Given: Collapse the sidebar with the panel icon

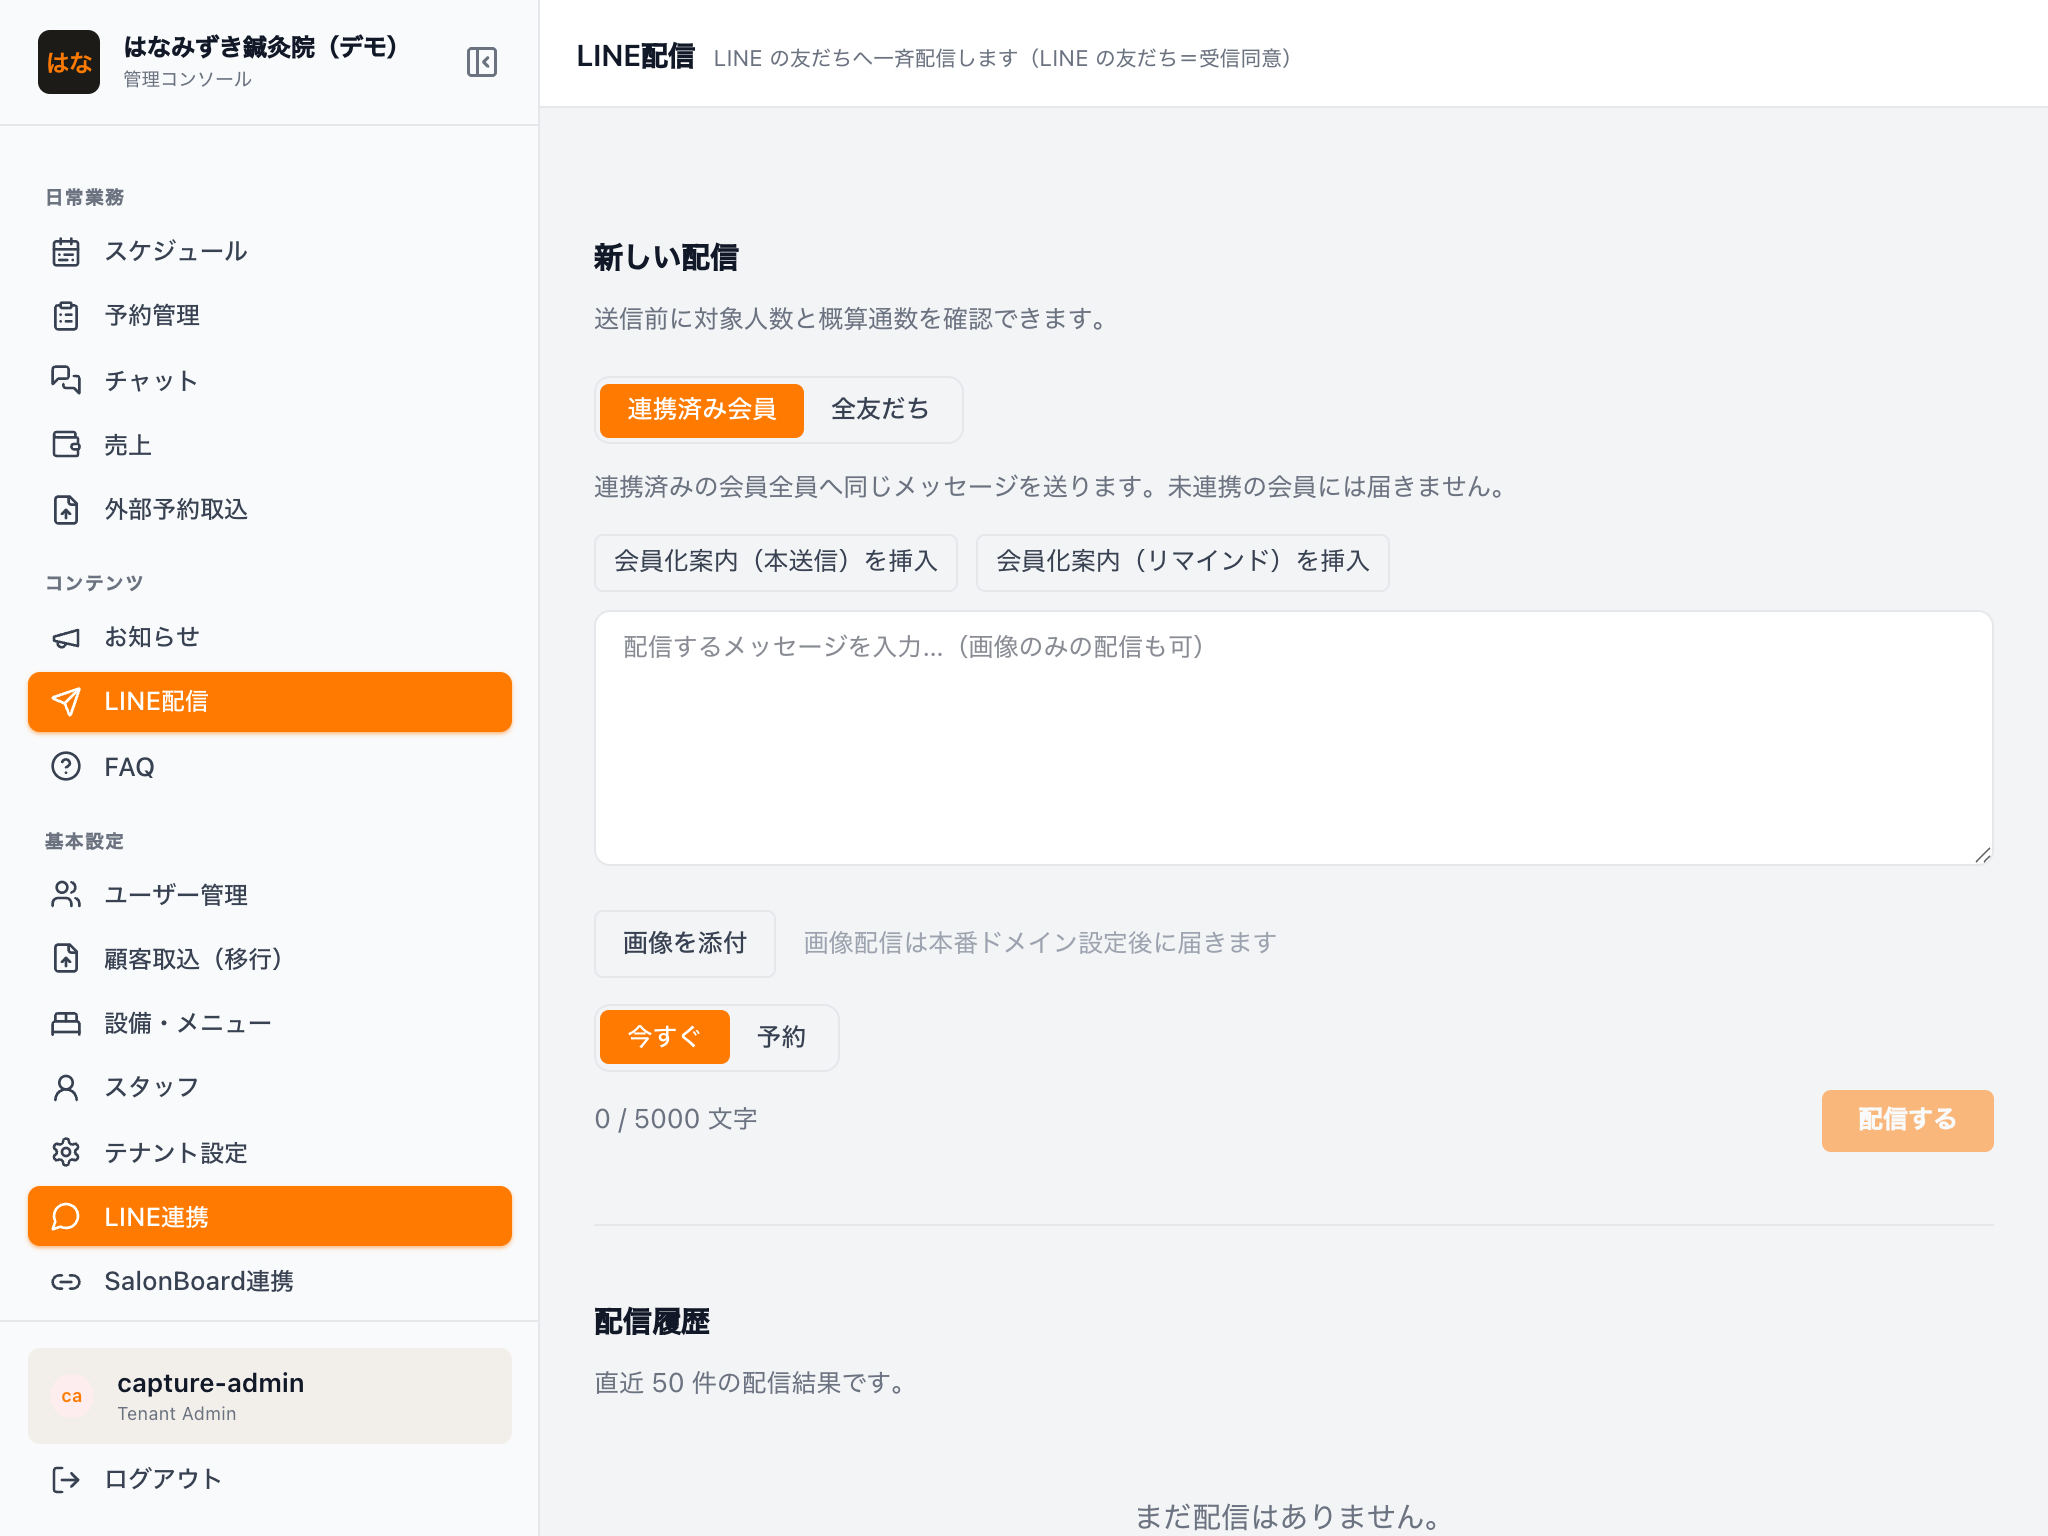Looking at the screenshot, I should [481, 62].
